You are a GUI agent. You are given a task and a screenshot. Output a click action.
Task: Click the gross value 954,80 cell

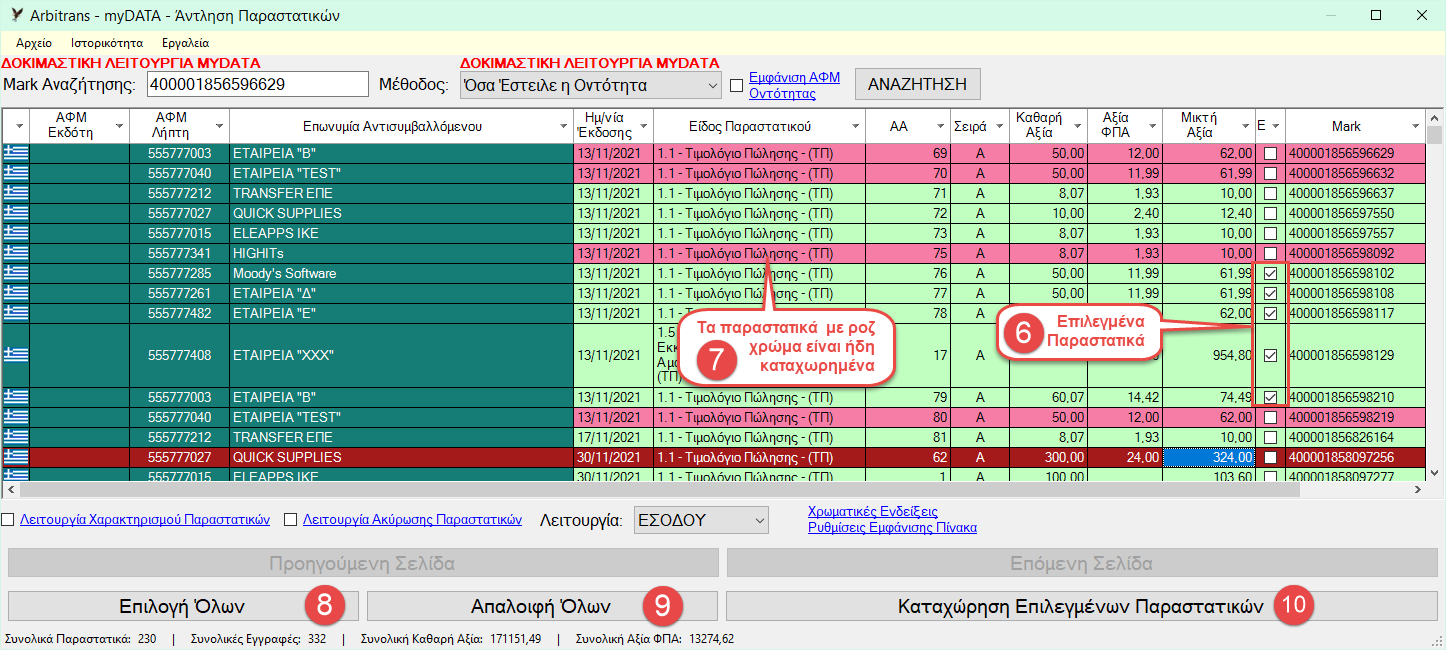point(1210,355)
